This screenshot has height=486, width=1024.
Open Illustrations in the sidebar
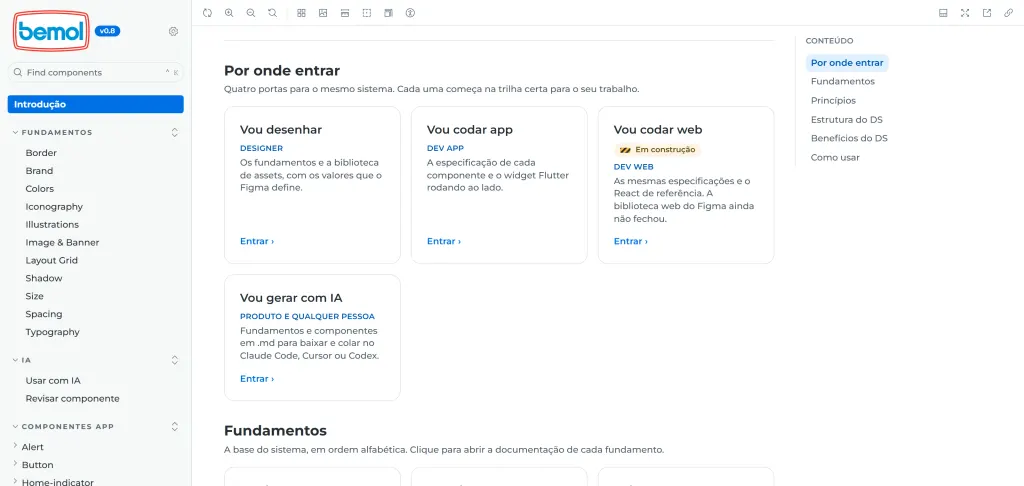[52, 225]
